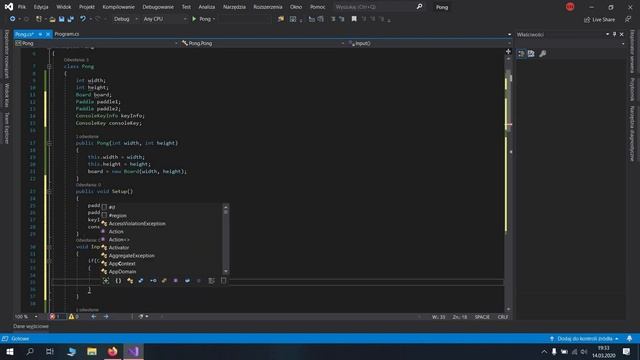
Task: Pin the Właściwości panel with pushpin icon
Action: (614, 35)
